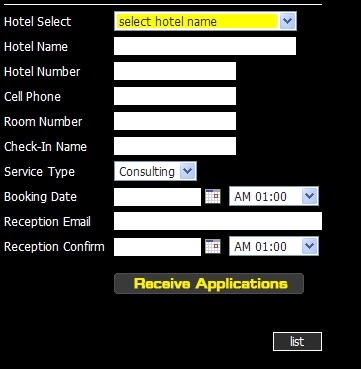Click into the Check-In Name field
Viewport: 361px width, 369px height.
tap(175, 146)
